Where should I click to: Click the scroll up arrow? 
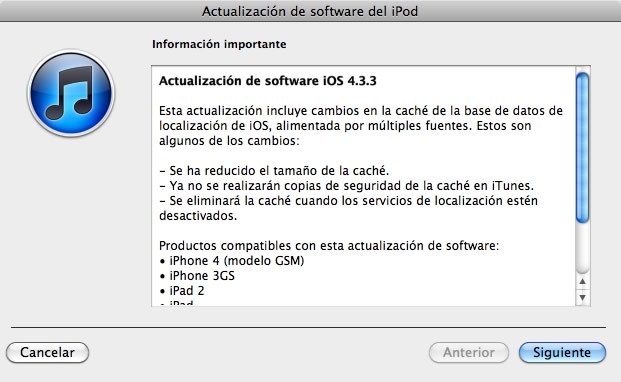pyautogui.click(x=582, y=281)
